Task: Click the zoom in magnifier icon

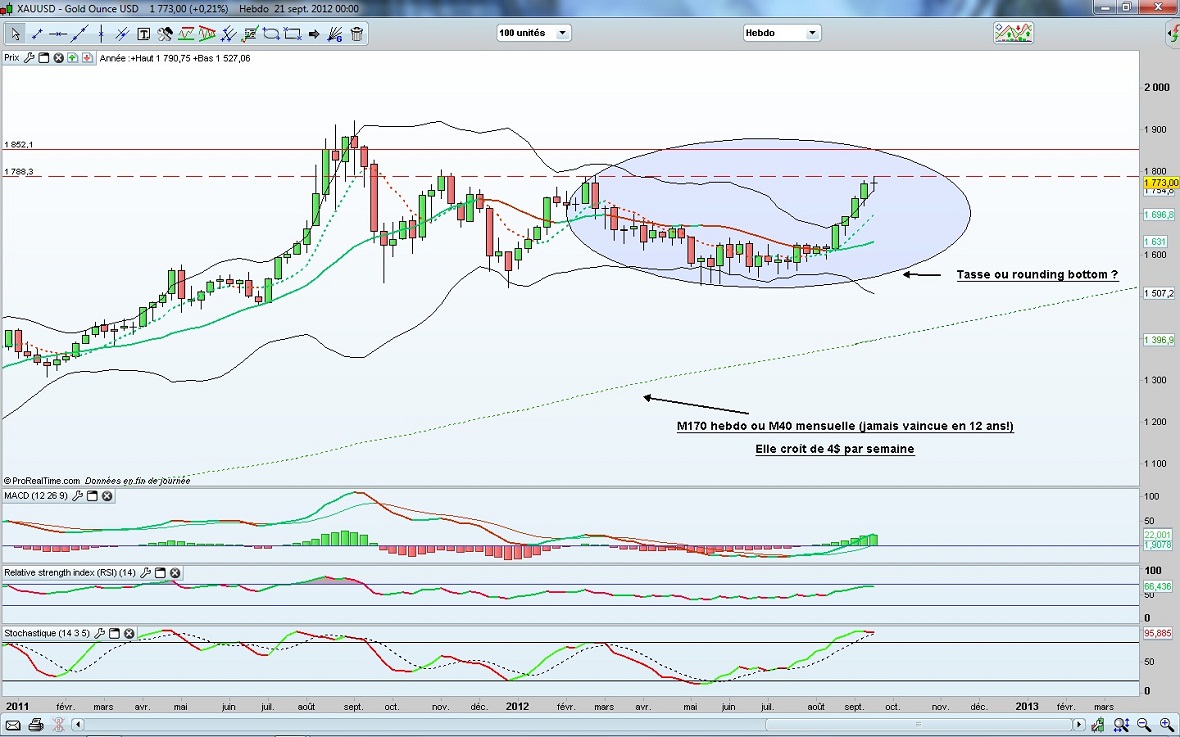Action: click(1167, 724)
